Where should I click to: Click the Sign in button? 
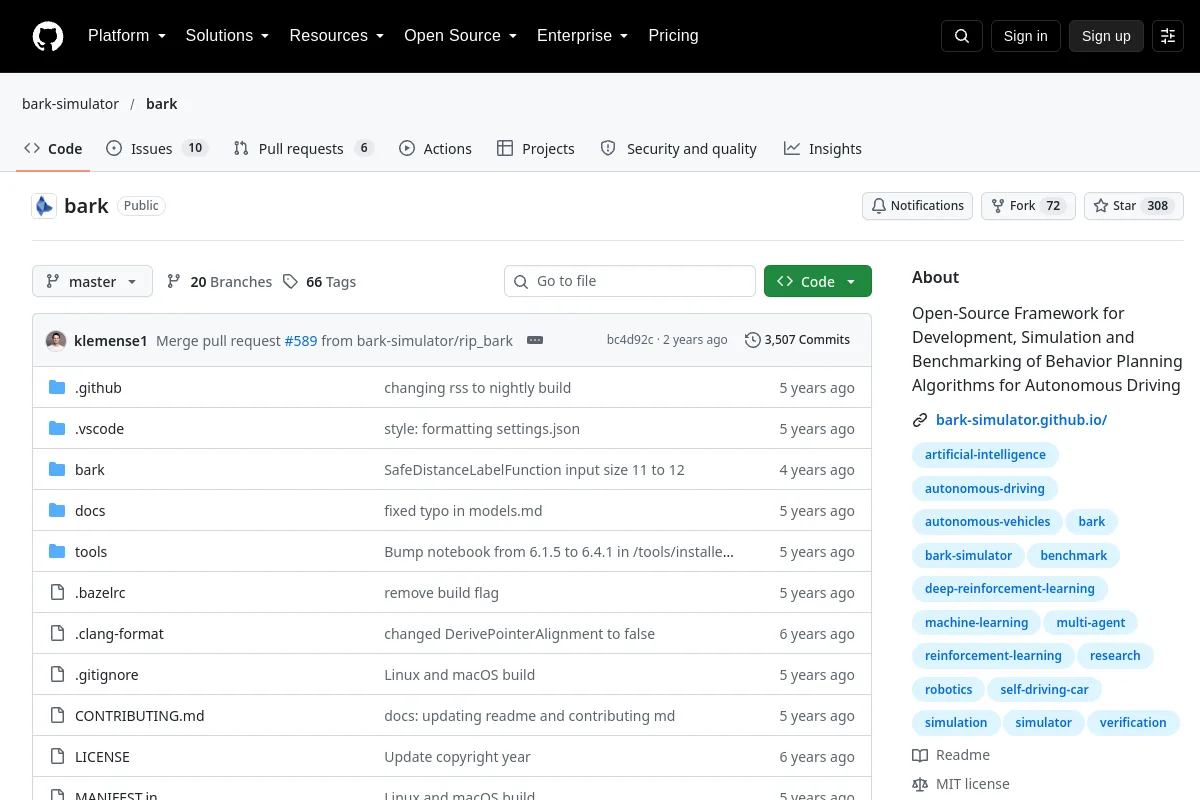(x=1025, y=36)
